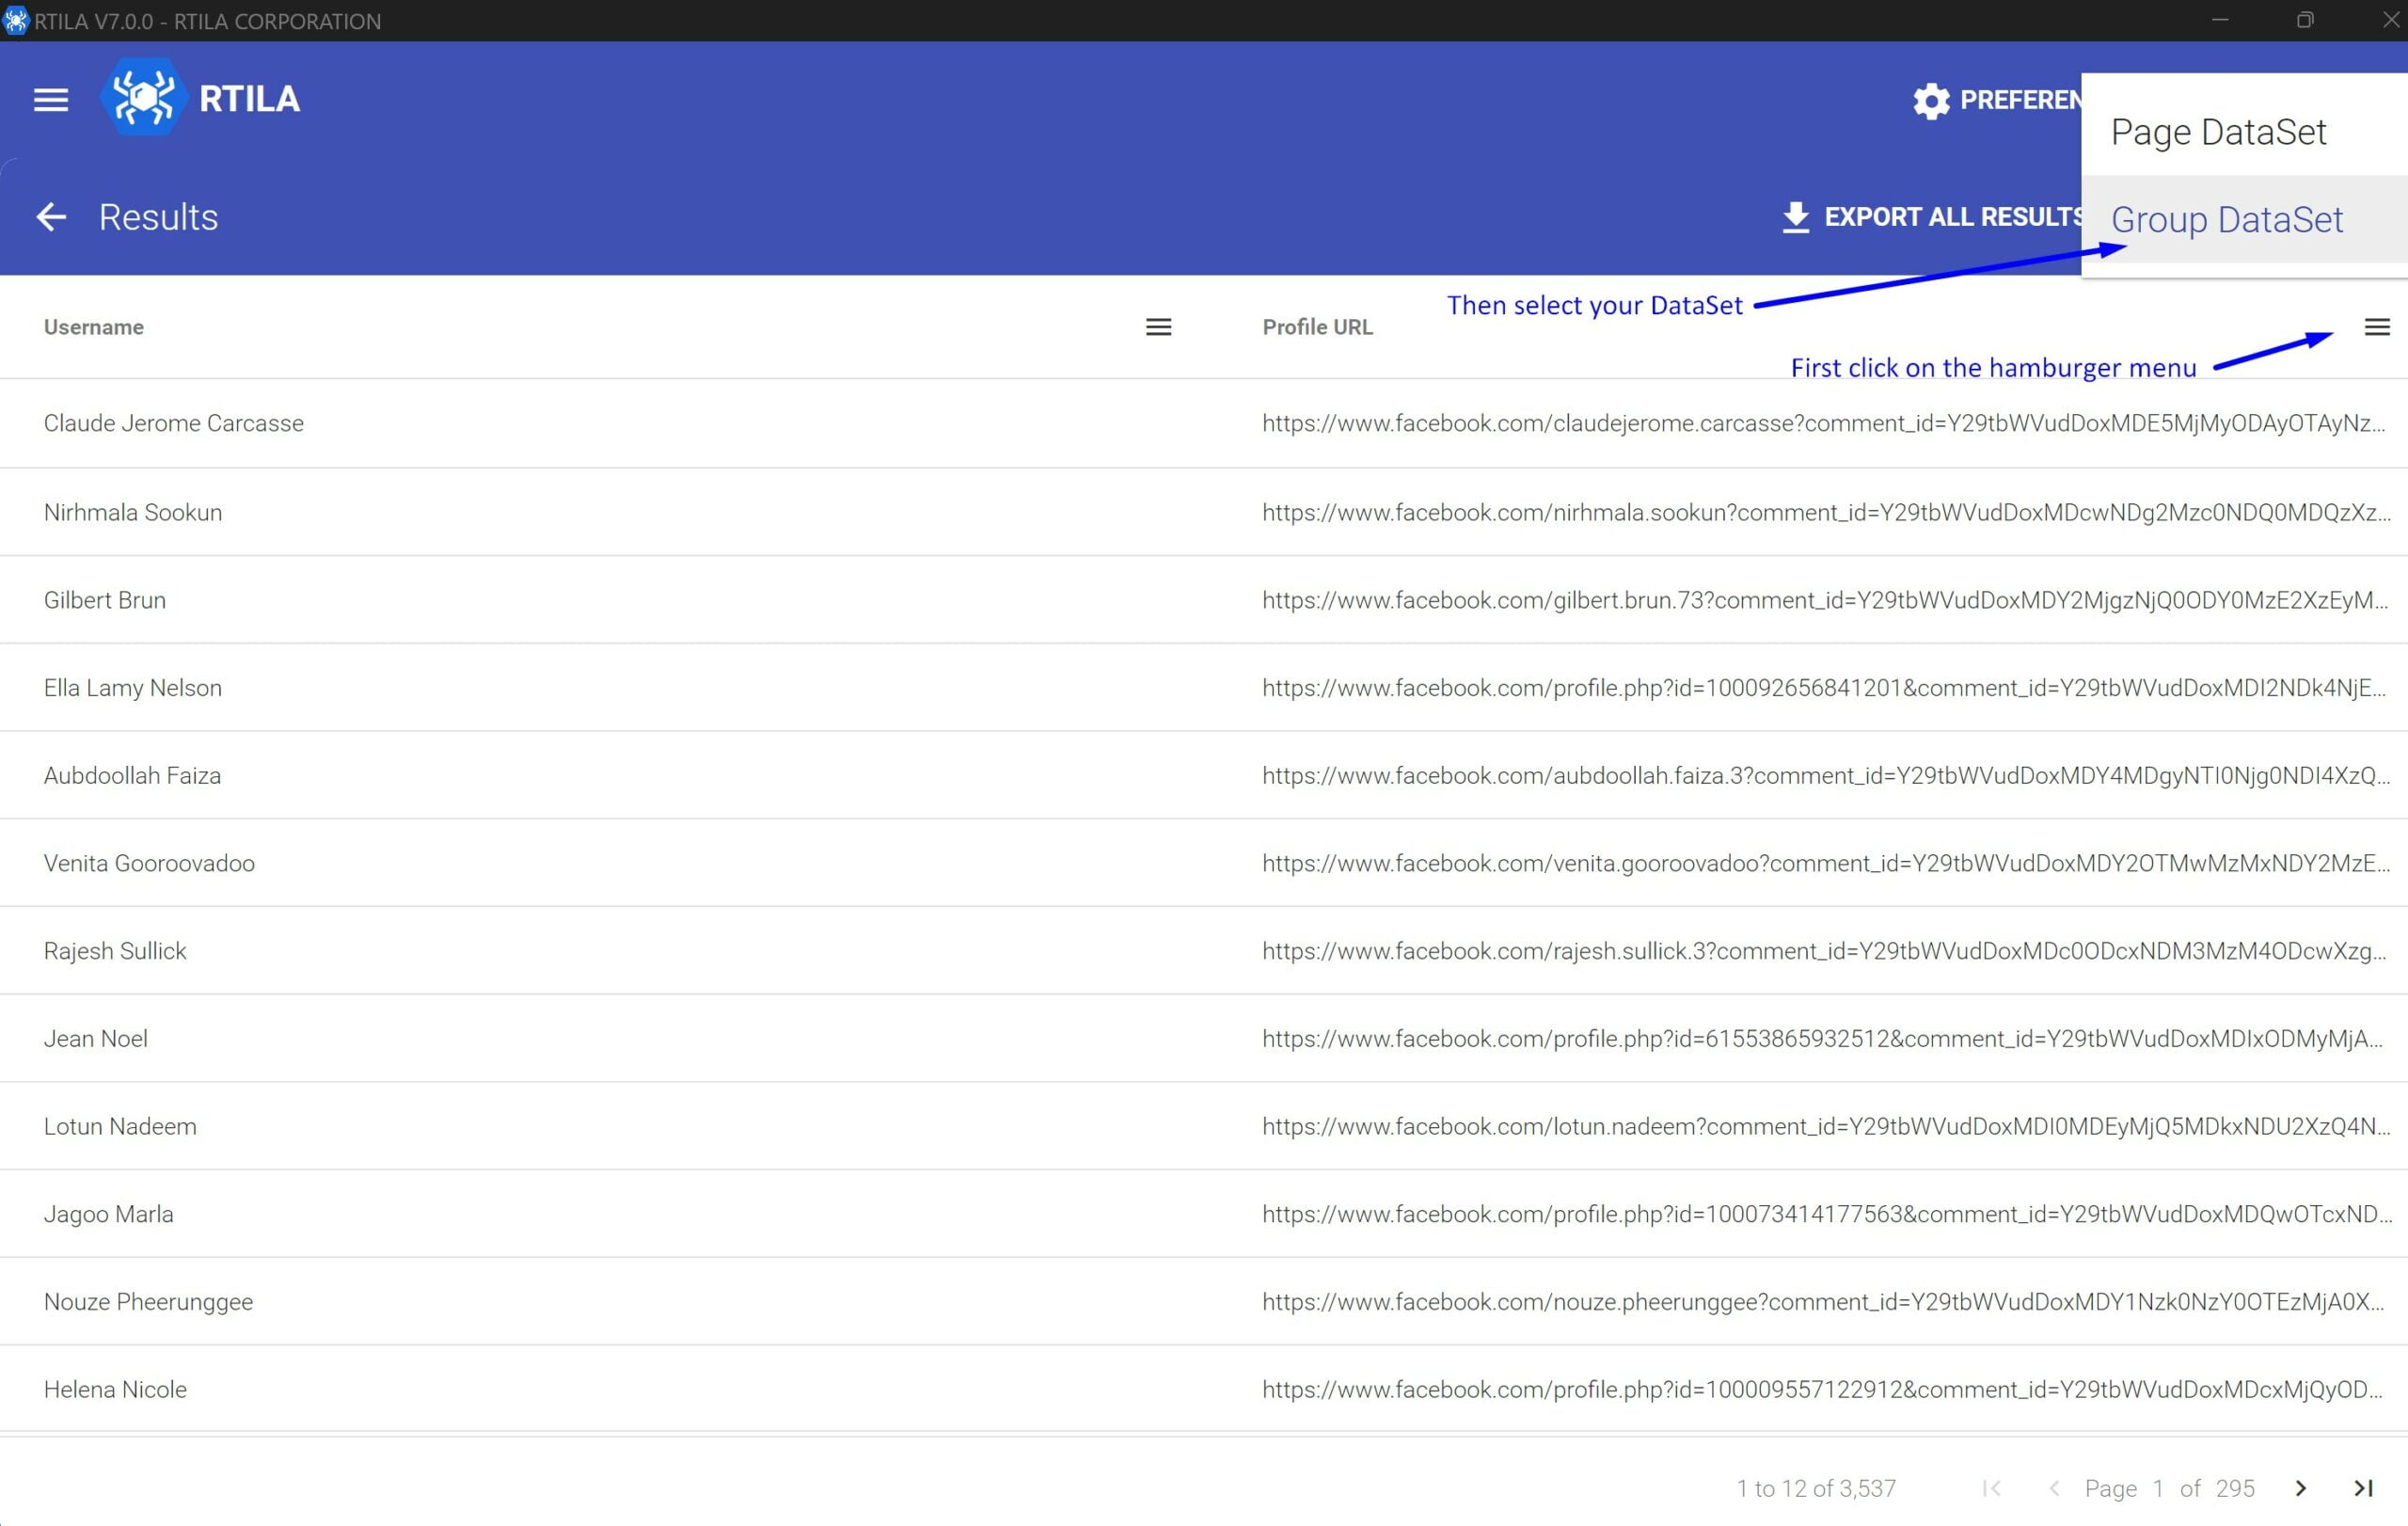
Task: Select the Helena Nicole username cell
Action: tap(115, 1389)
